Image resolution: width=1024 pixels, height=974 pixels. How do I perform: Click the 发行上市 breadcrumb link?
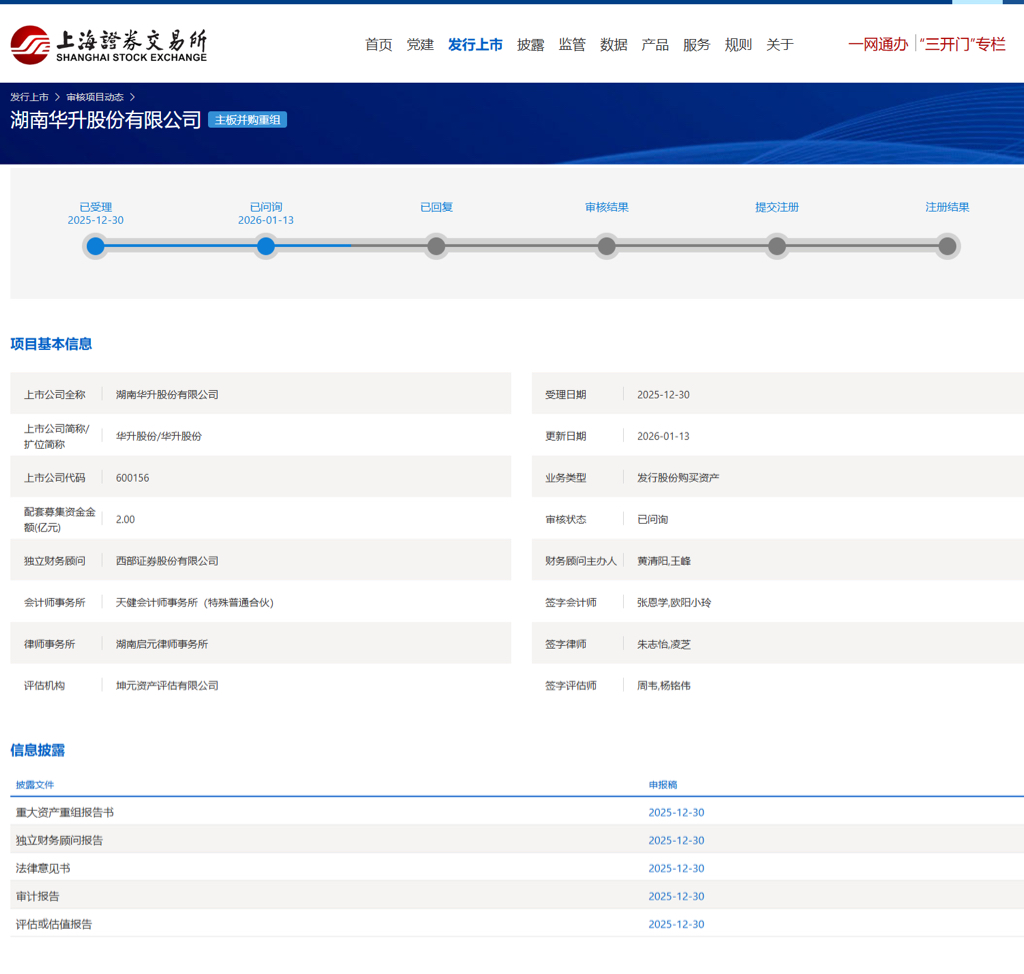[29, 97]
